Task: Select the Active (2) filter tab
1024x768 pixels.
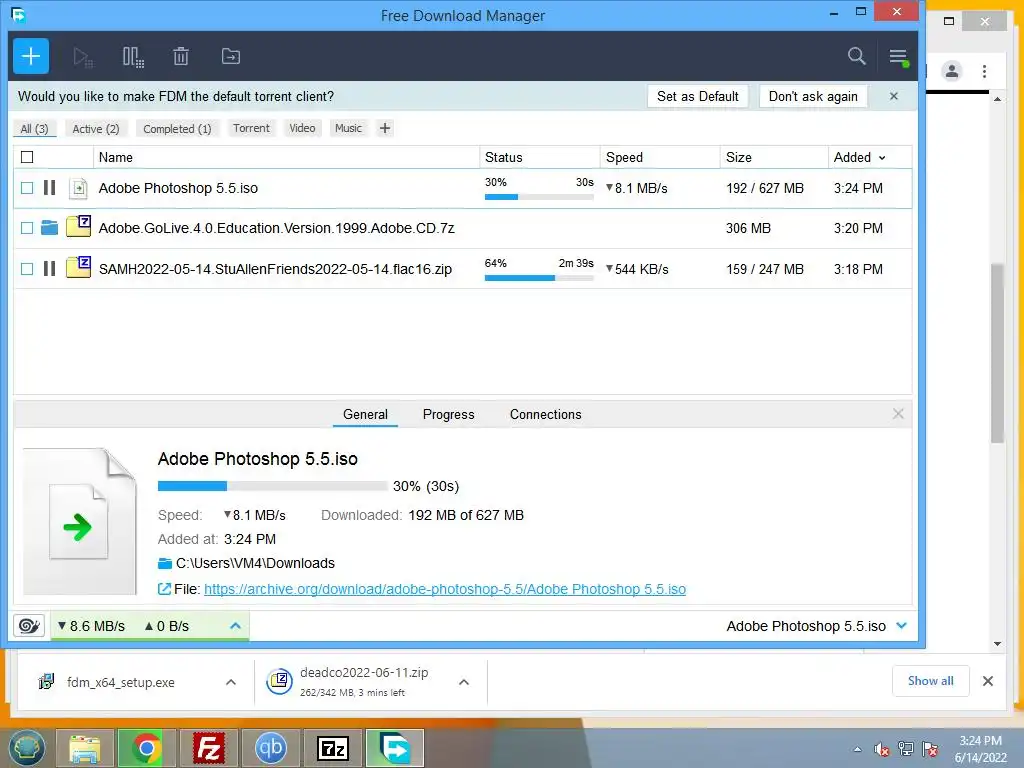Action: click(96, 129)
